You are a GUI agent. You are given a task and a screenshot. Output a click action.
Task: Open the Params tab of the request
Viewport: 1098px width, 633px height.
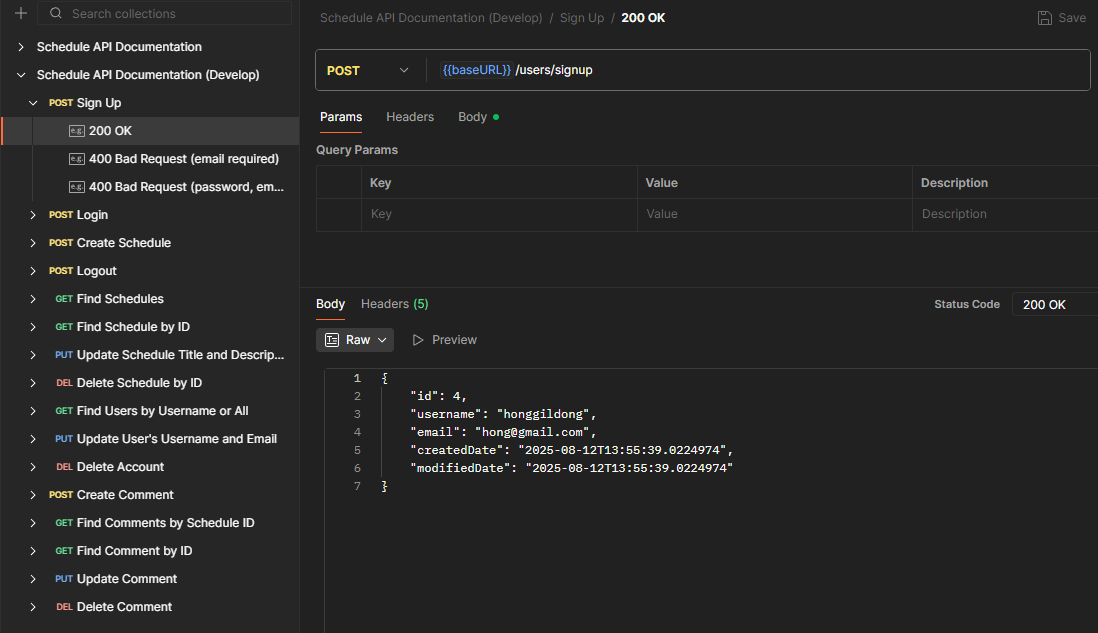point(340,117)
